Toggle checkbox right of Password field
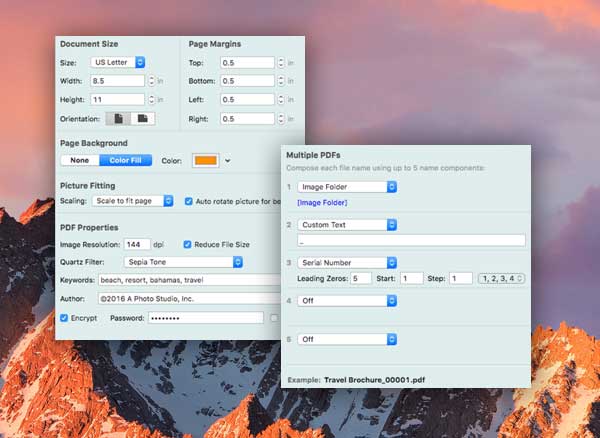The image size is (600, 438). tap(274, 318)
